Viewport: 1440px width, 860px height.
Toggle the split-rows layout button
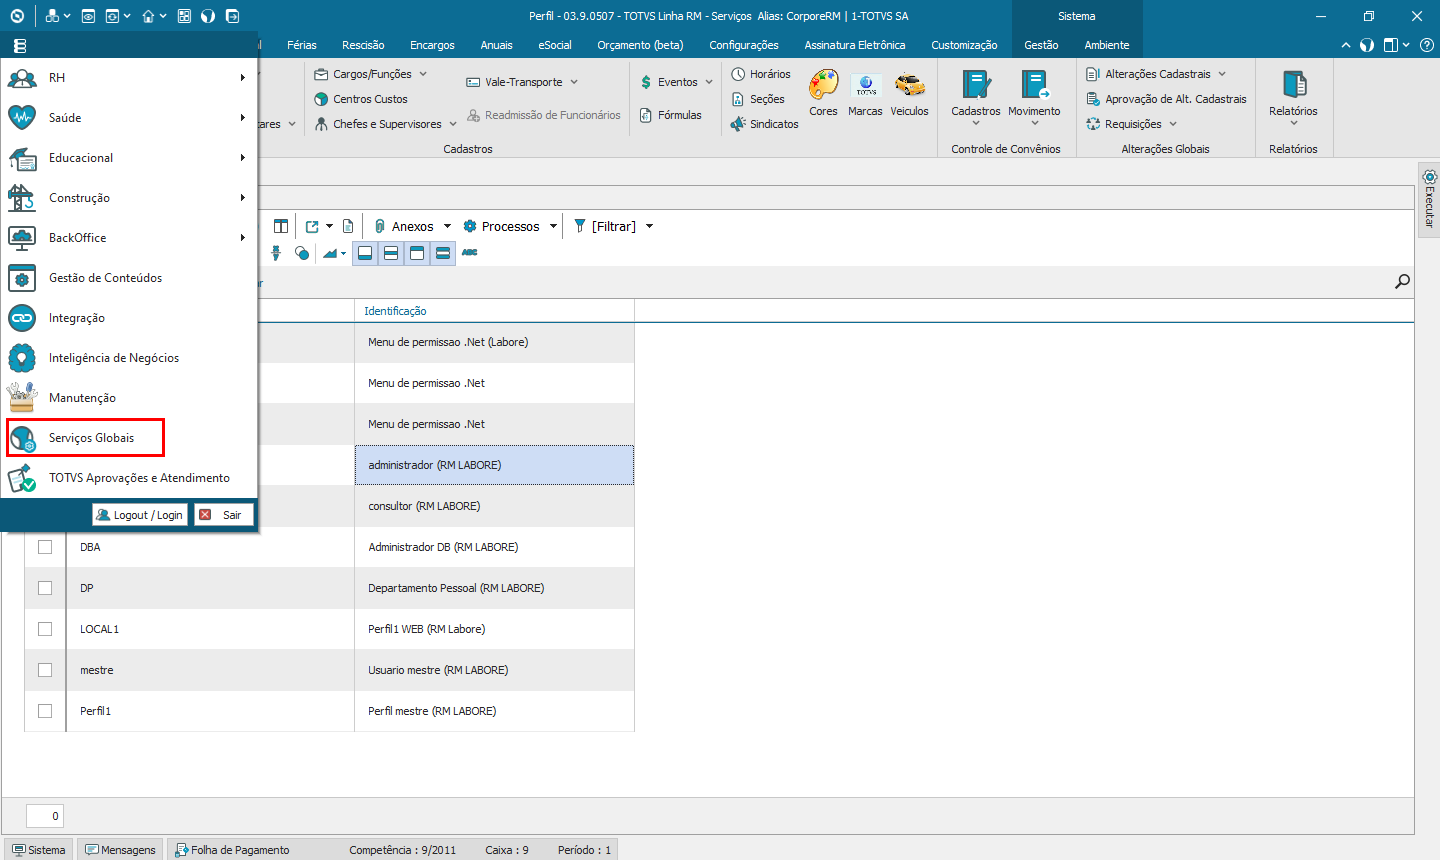[391, 253]
